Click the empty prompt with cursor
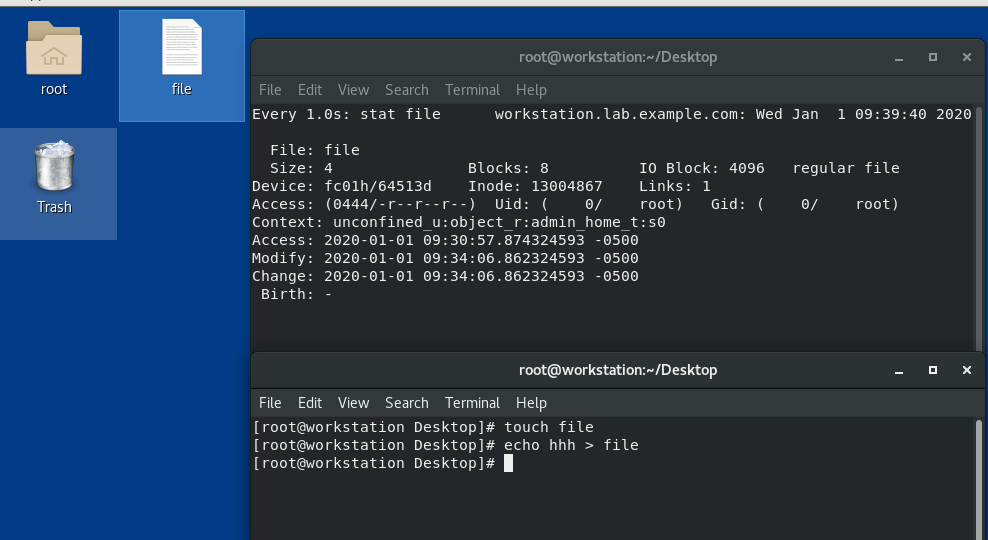The width and height of the screenshot is (988, 540). [x=382, y=463]
